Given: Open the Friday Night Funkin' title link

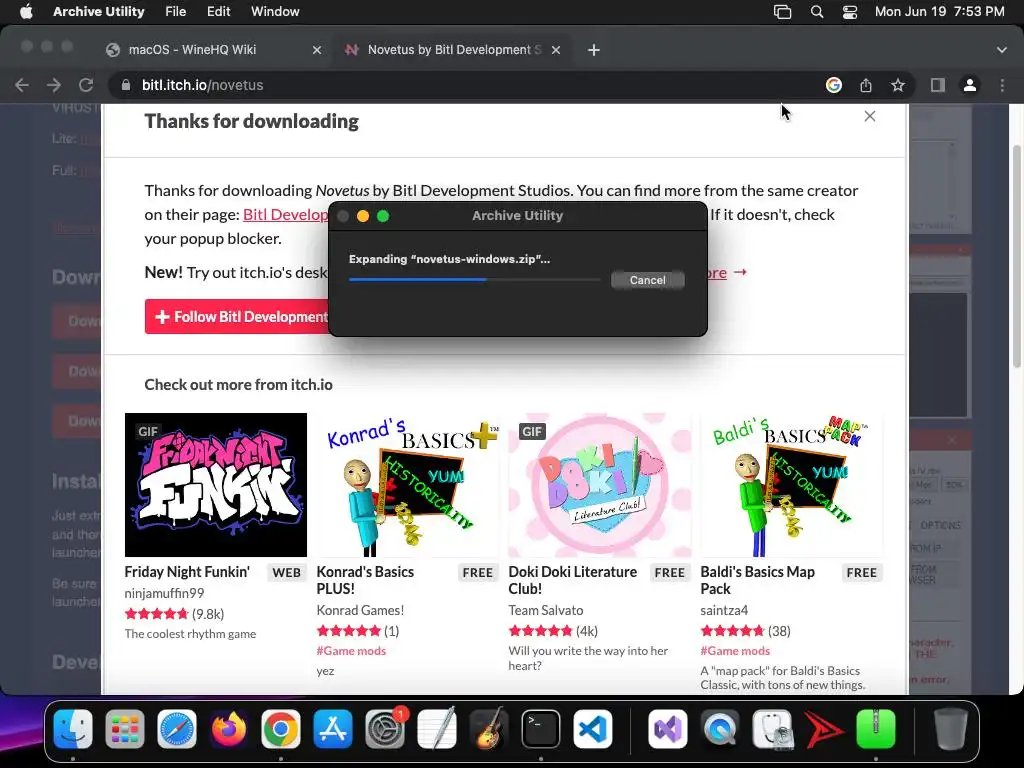Looking at the screenshot, I should 187,572.
